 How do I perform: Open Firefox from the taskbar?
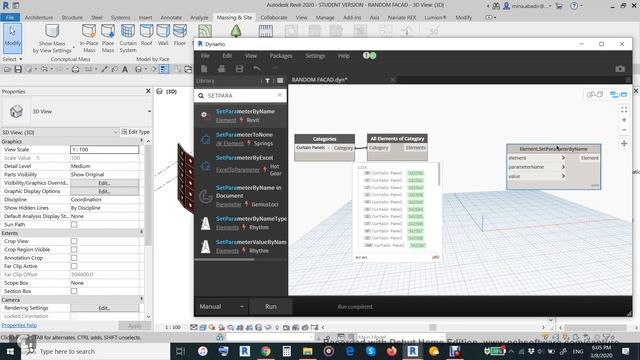pos(391,351)
